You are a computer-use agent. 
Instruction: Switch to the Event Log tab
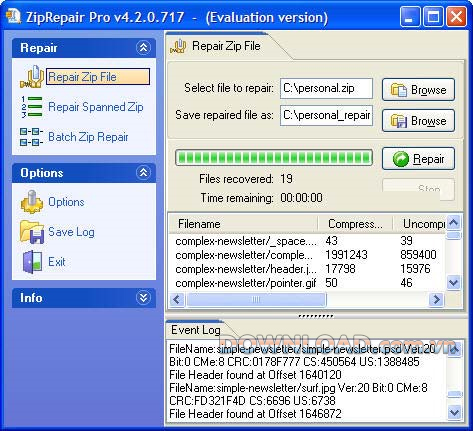(196, 330)
